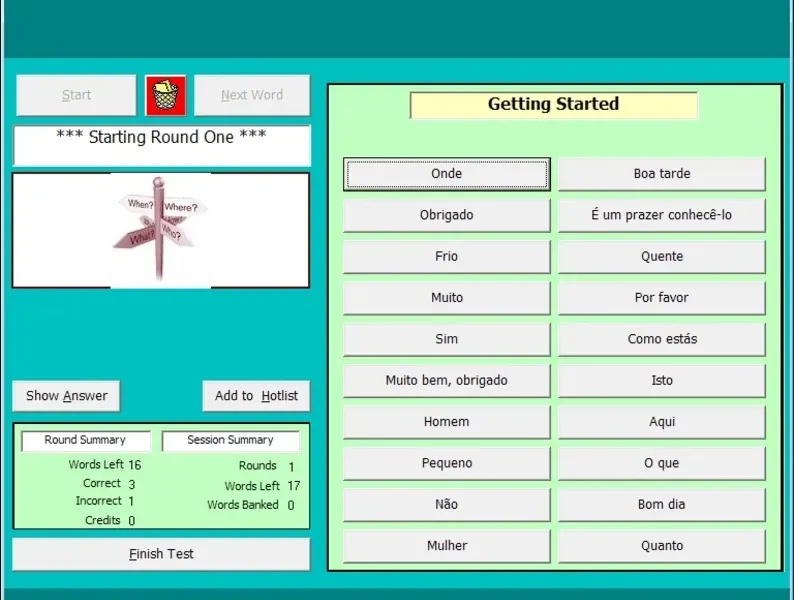Click the Mulher answer button
794x600 pixels.
[447, 546]
